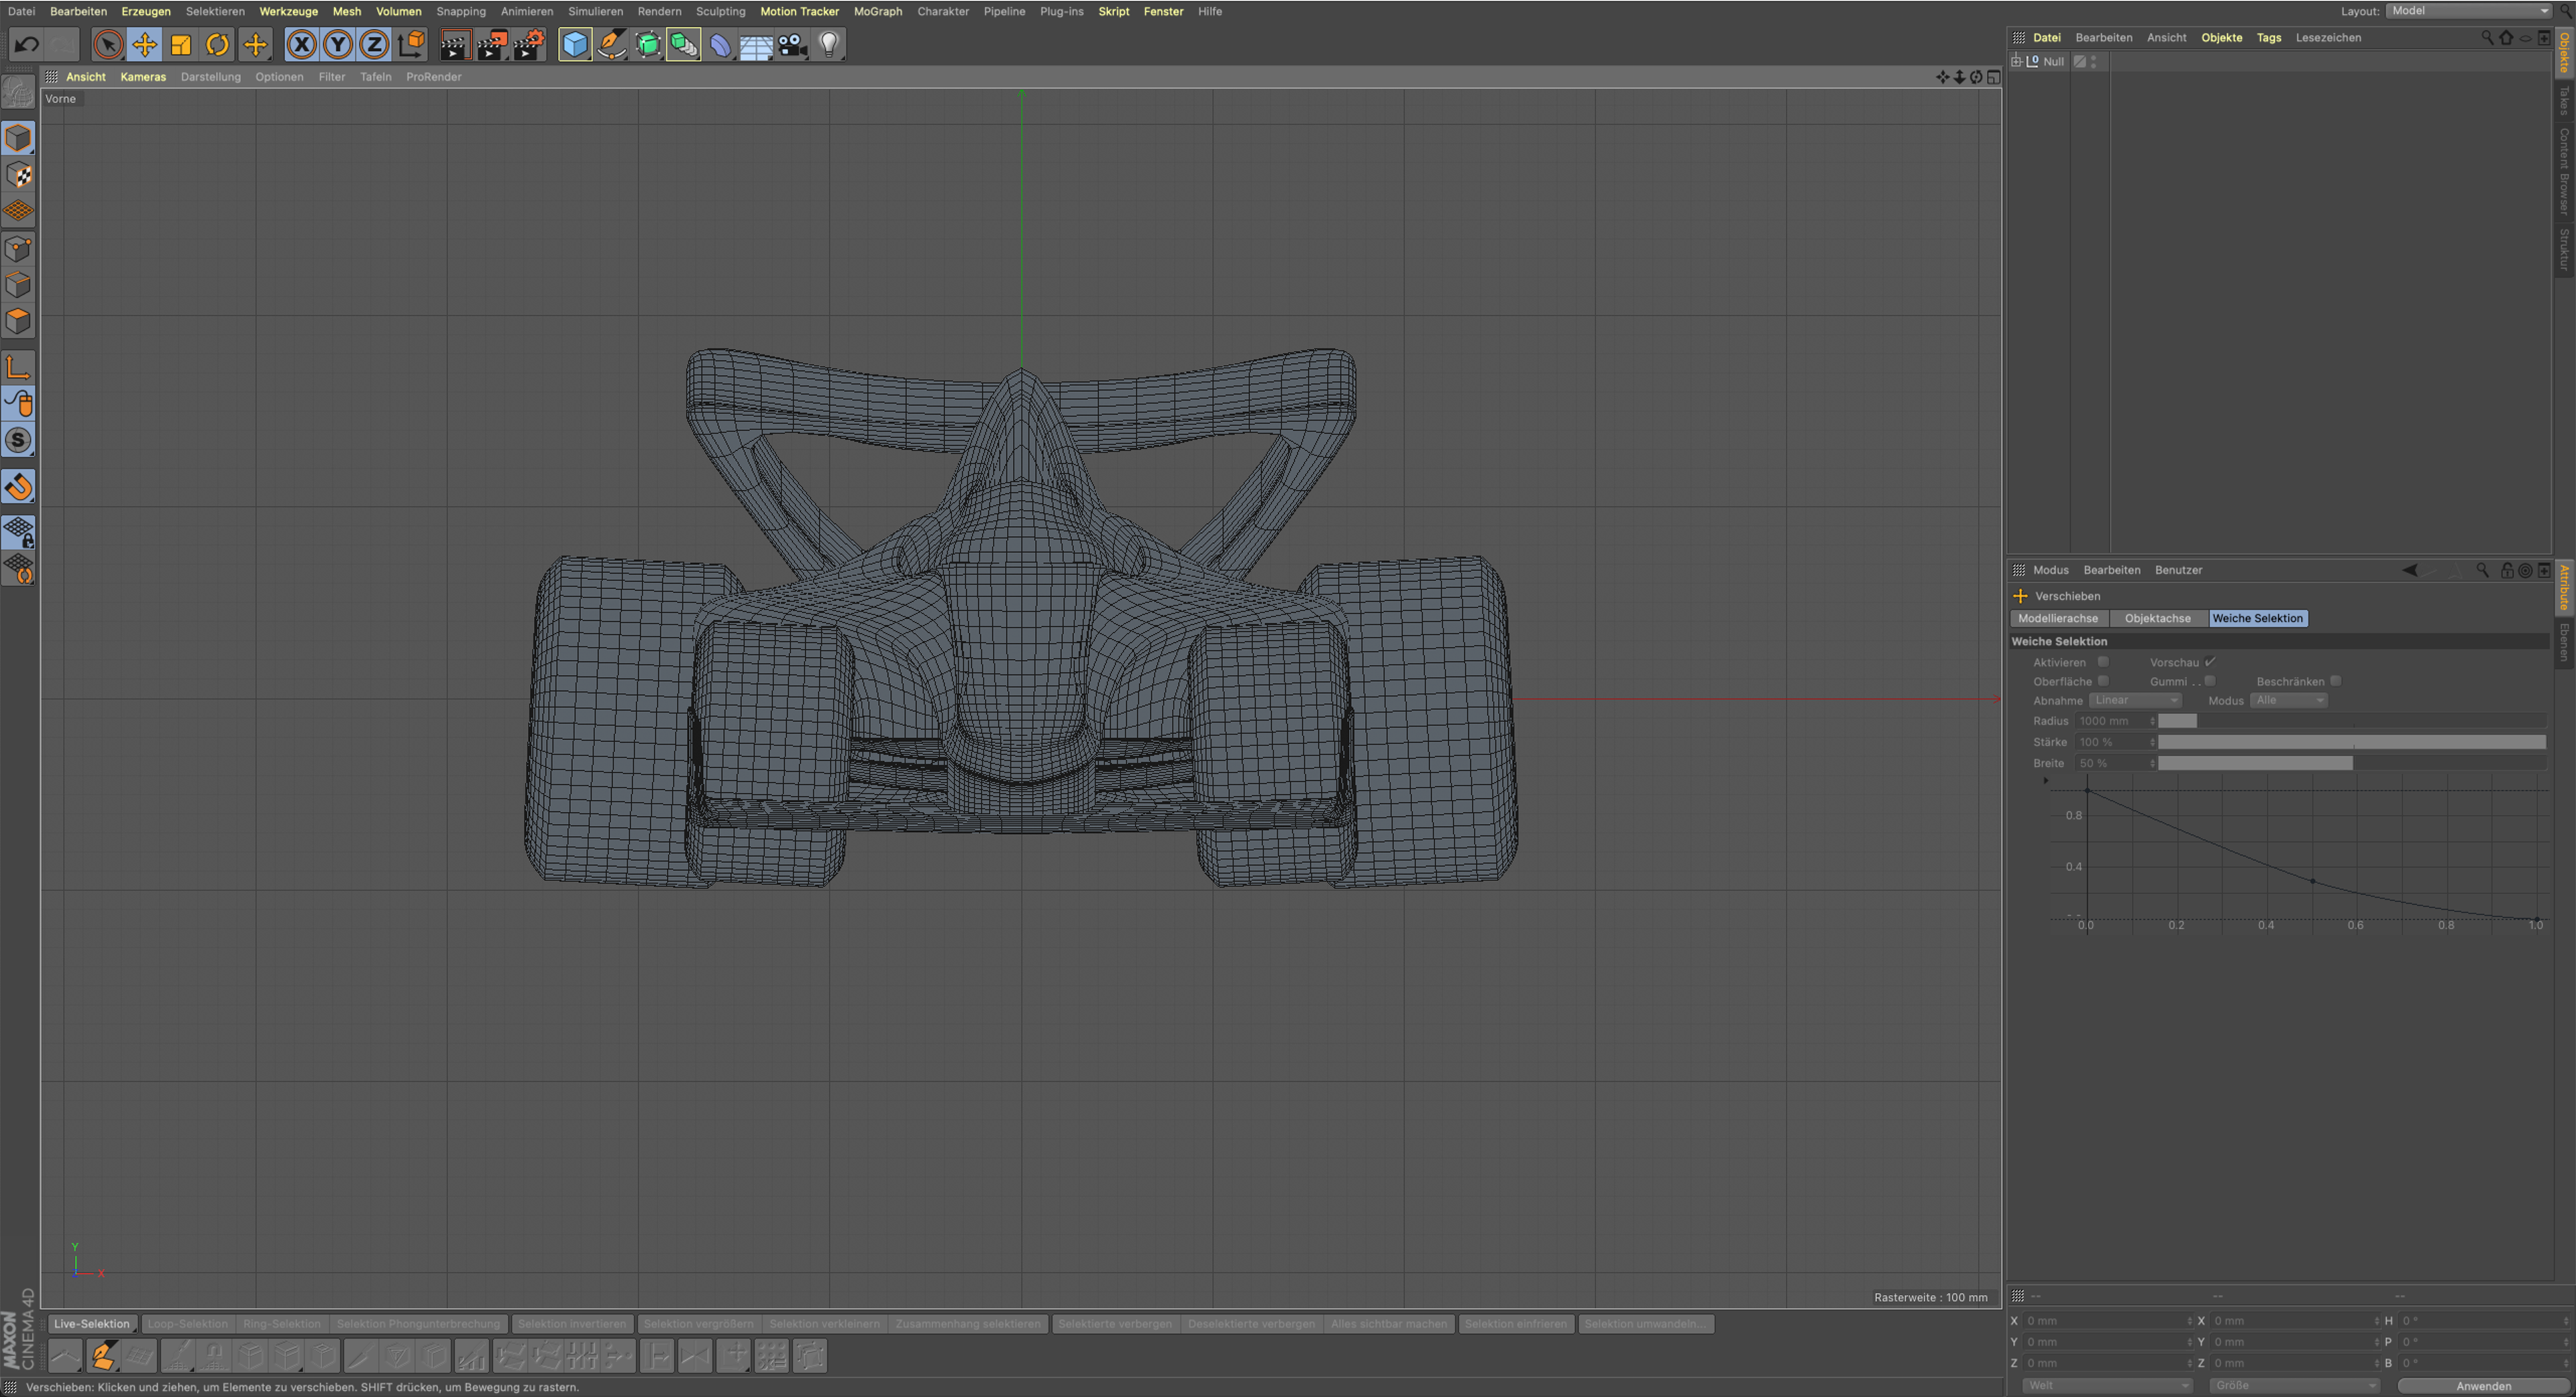Enable the Aktivieren checkbox
2576x1397 pixels.
2103,662
